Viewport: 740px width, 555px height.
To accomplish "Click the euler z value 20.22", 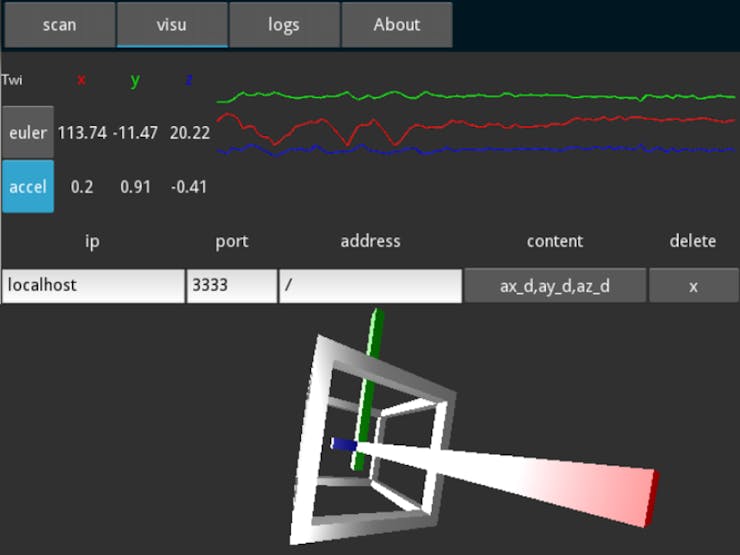I will [x=190, y=133].
